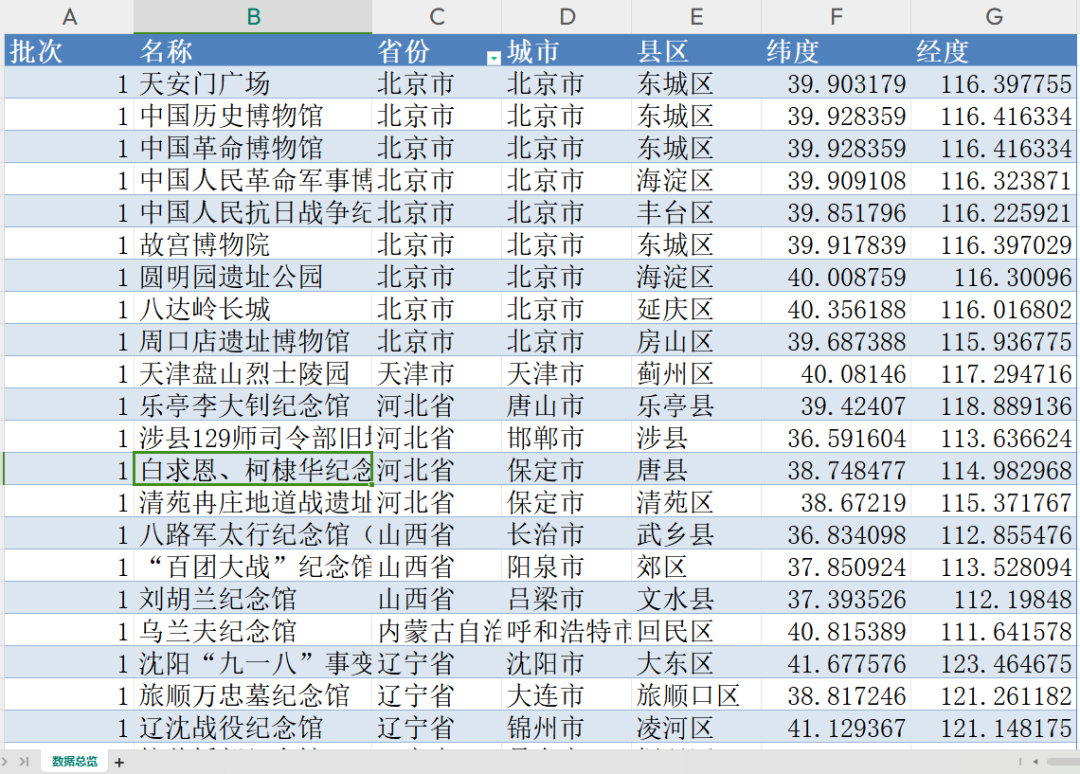
Task: Select district cell 蓟州区
Action: pyautogui.click(x=696, y=373)
